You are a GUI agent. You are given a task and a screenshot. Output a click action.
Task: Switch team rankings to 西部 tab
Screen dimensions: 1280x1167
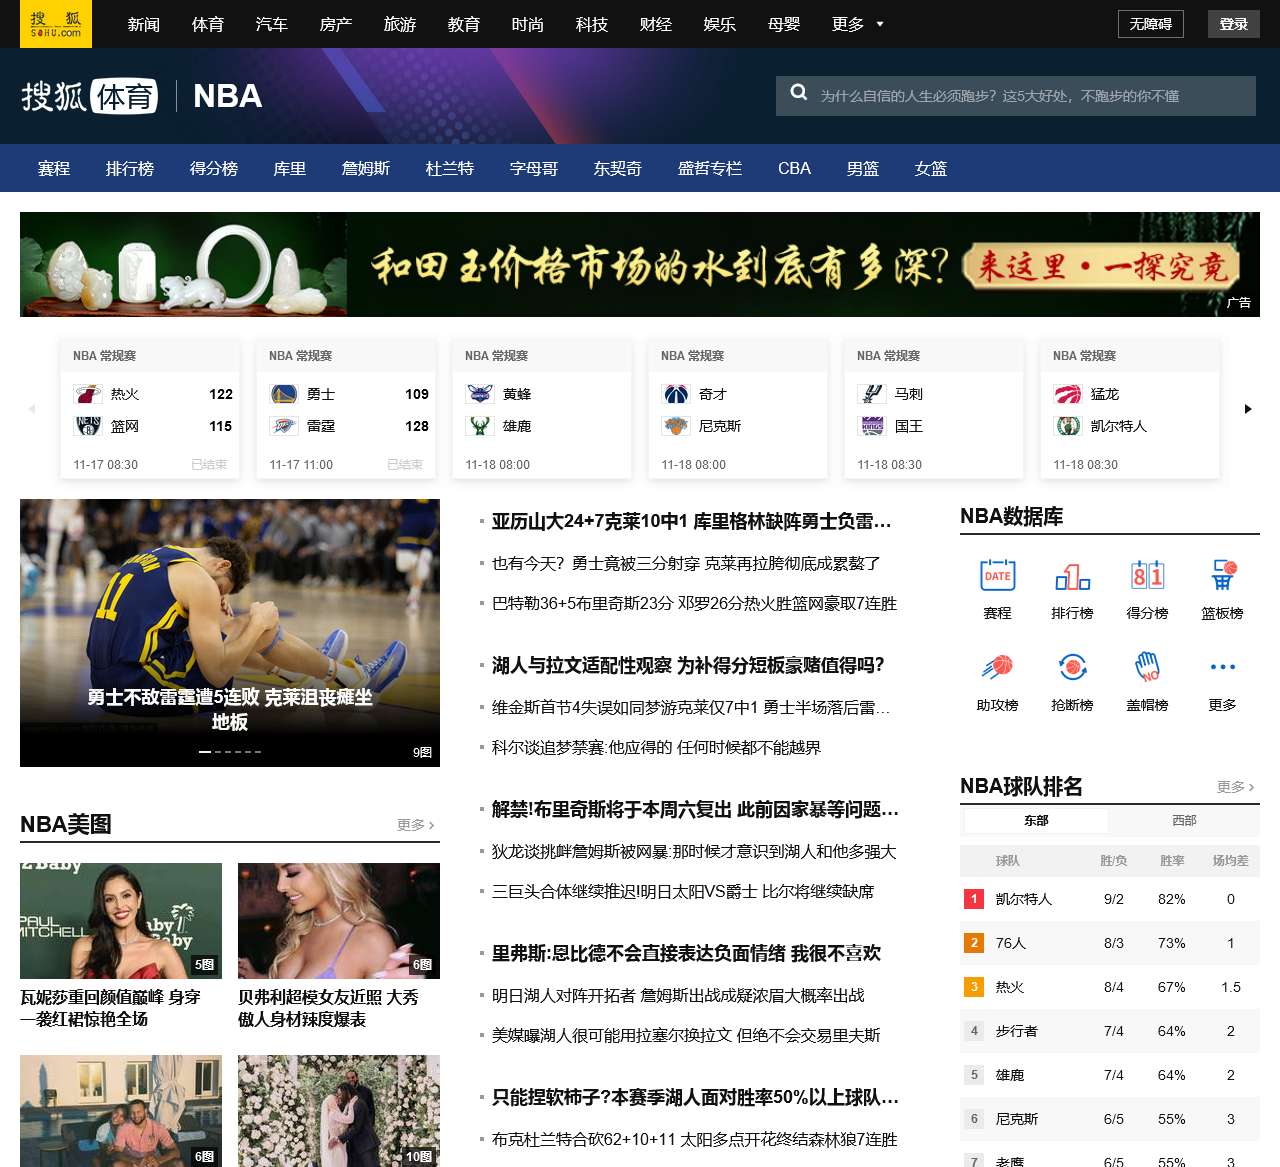point(1184,821)
